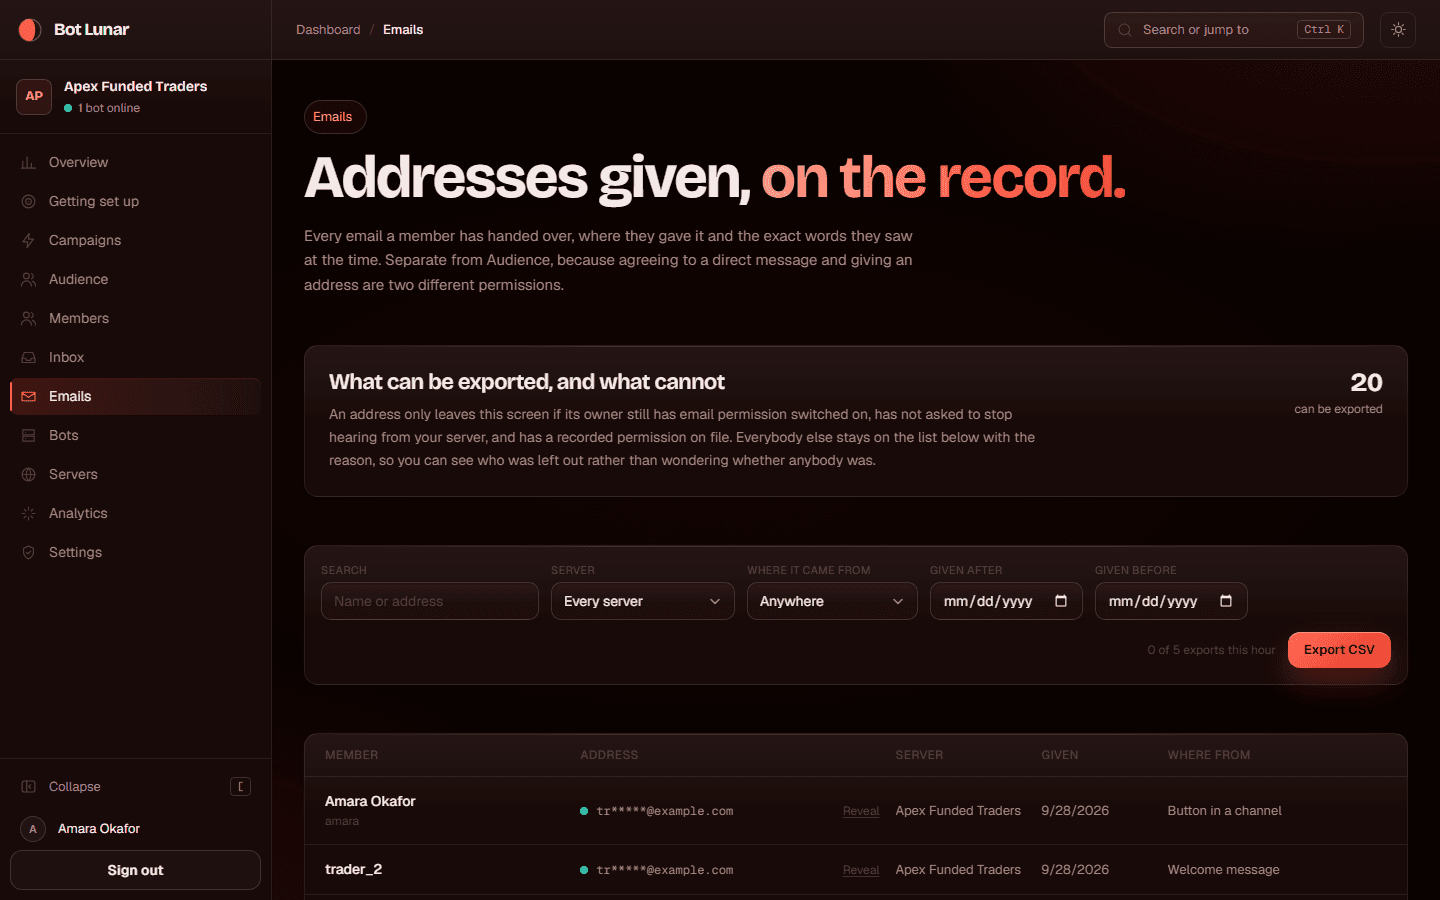The height and width of the screenshot is (900, 1440).
Task: Click the Name or address search field
Action: pos(430,601)
